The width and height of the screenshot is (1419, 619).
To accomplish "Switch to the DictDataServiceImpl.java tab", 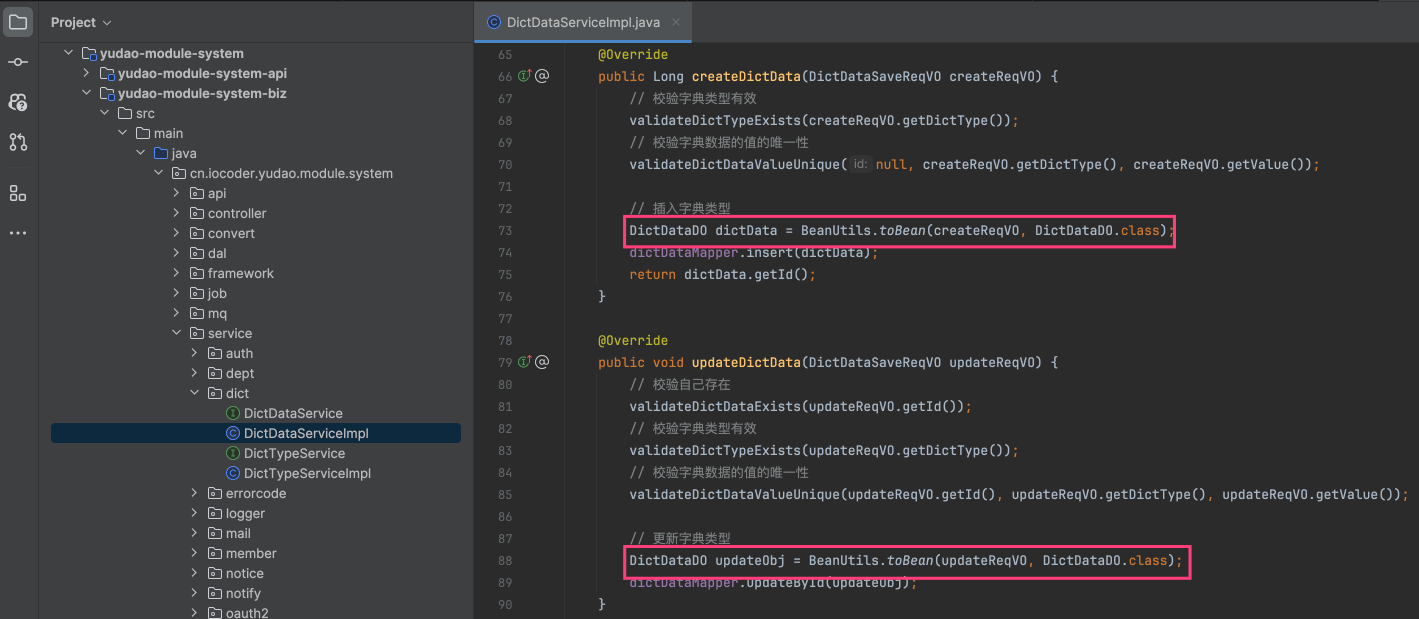I will pos(568,22).
